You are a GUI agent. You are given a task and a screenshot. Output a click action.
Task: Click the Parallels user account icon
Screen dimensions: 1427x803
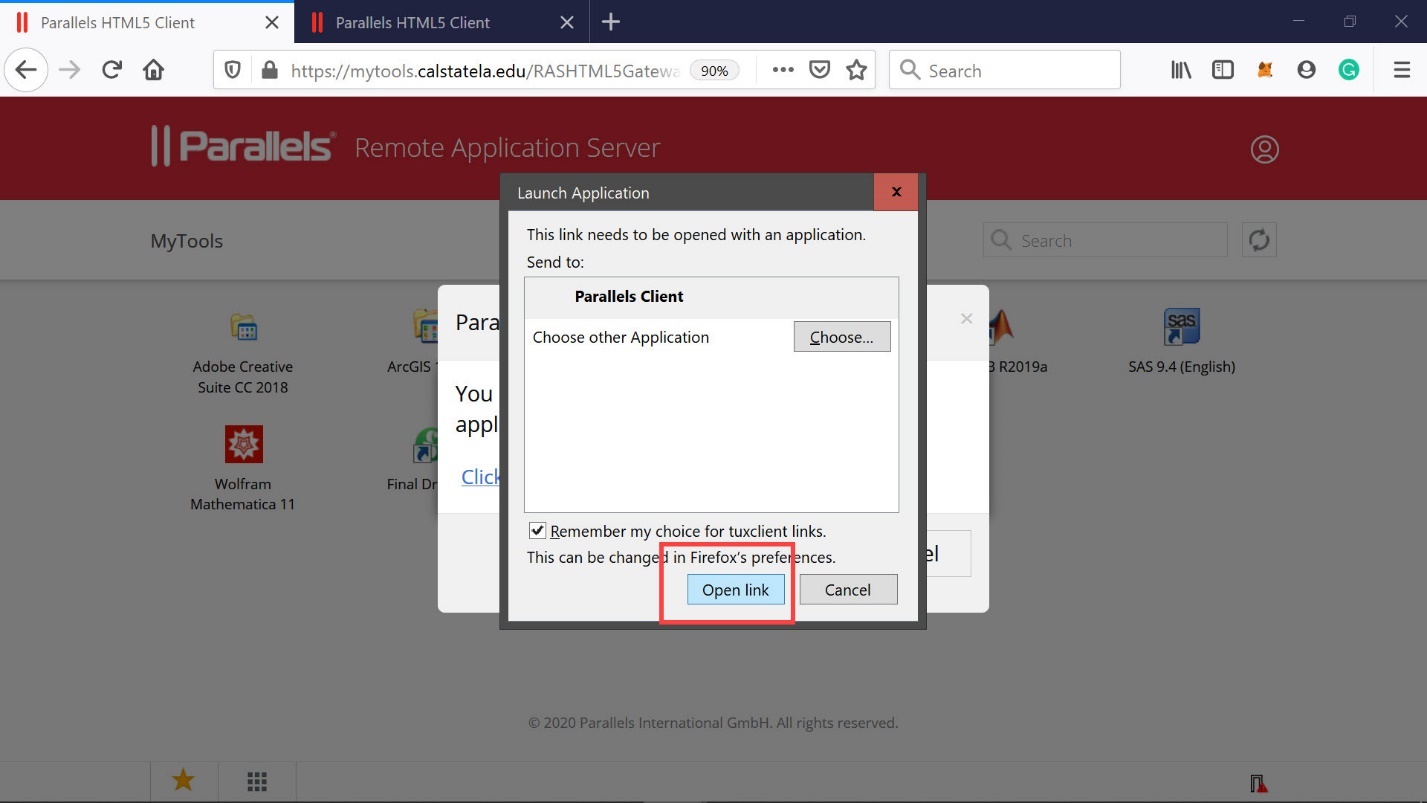tap(1264, 149)
